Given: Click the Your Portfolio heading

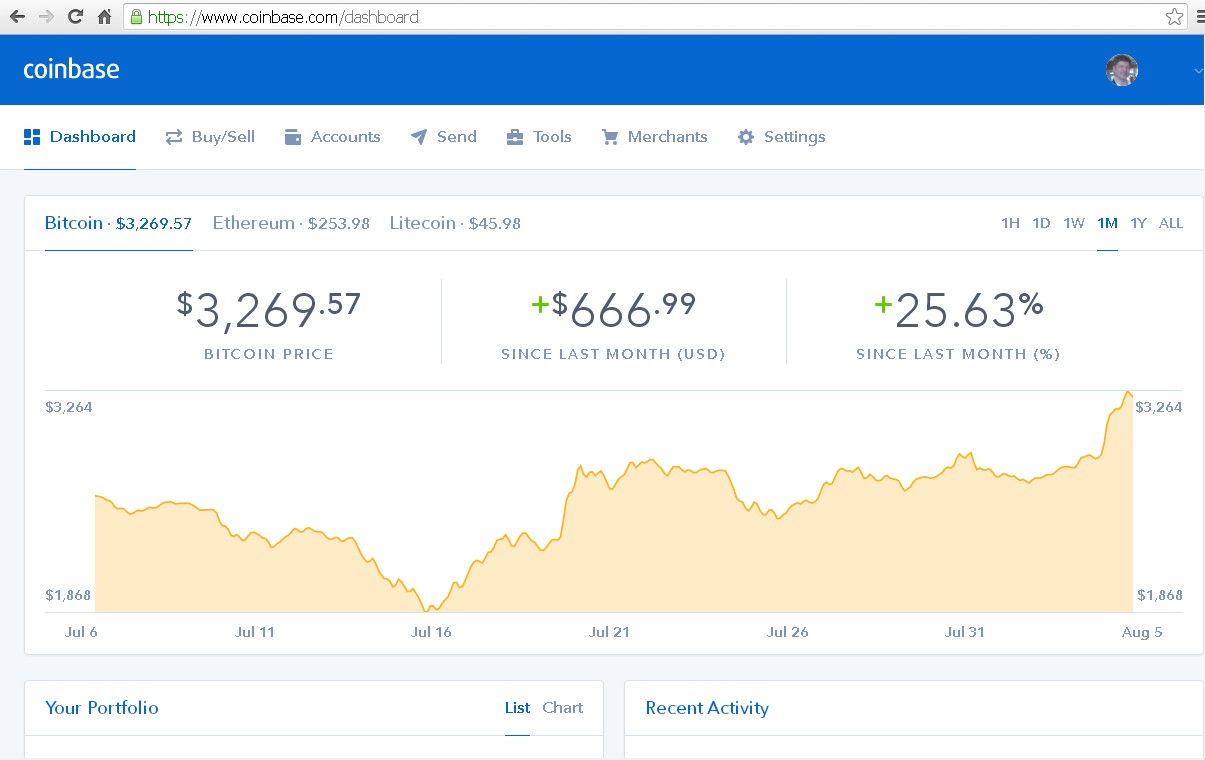Looking at the screenshot, I should [x=102, y=708].
